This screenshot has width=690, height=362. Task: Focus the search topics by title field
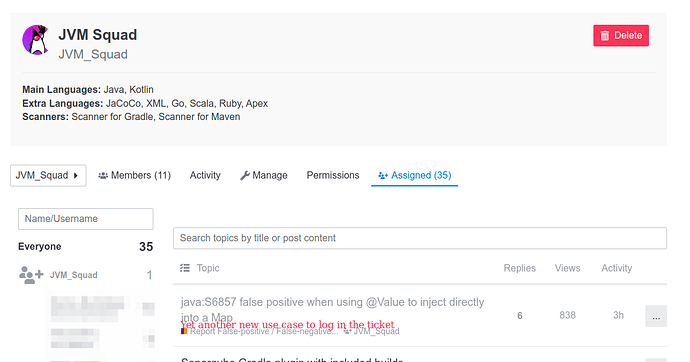(x=420, y=238)
